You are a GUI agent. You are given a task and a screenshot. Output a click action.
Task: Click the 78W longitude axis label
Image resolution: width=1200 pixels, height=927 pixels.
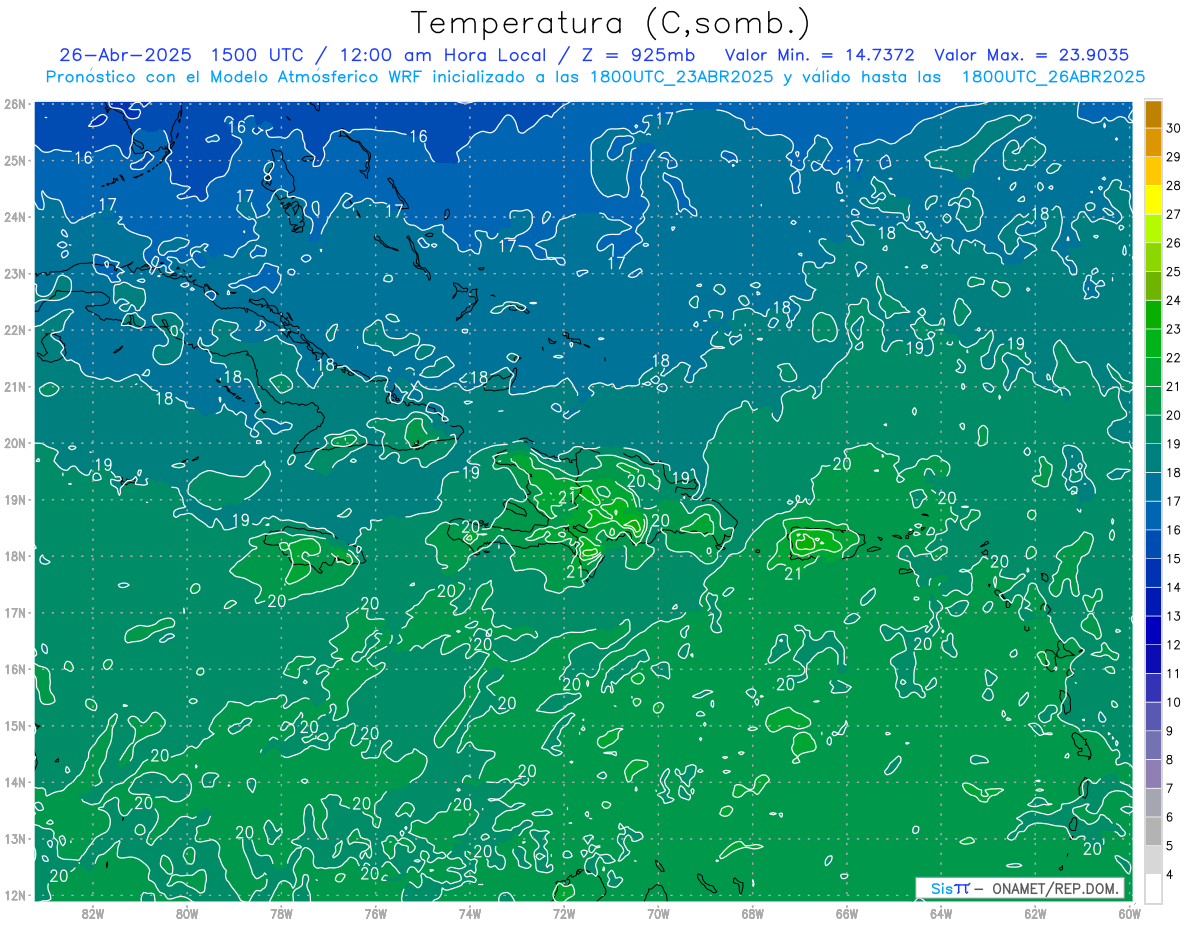281,913
